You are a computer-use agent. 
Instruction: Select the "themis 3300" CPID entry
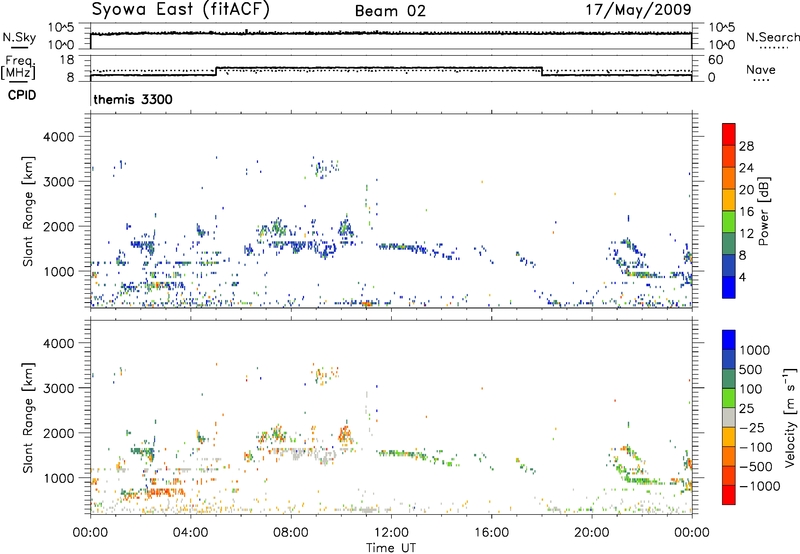(133, 99)
